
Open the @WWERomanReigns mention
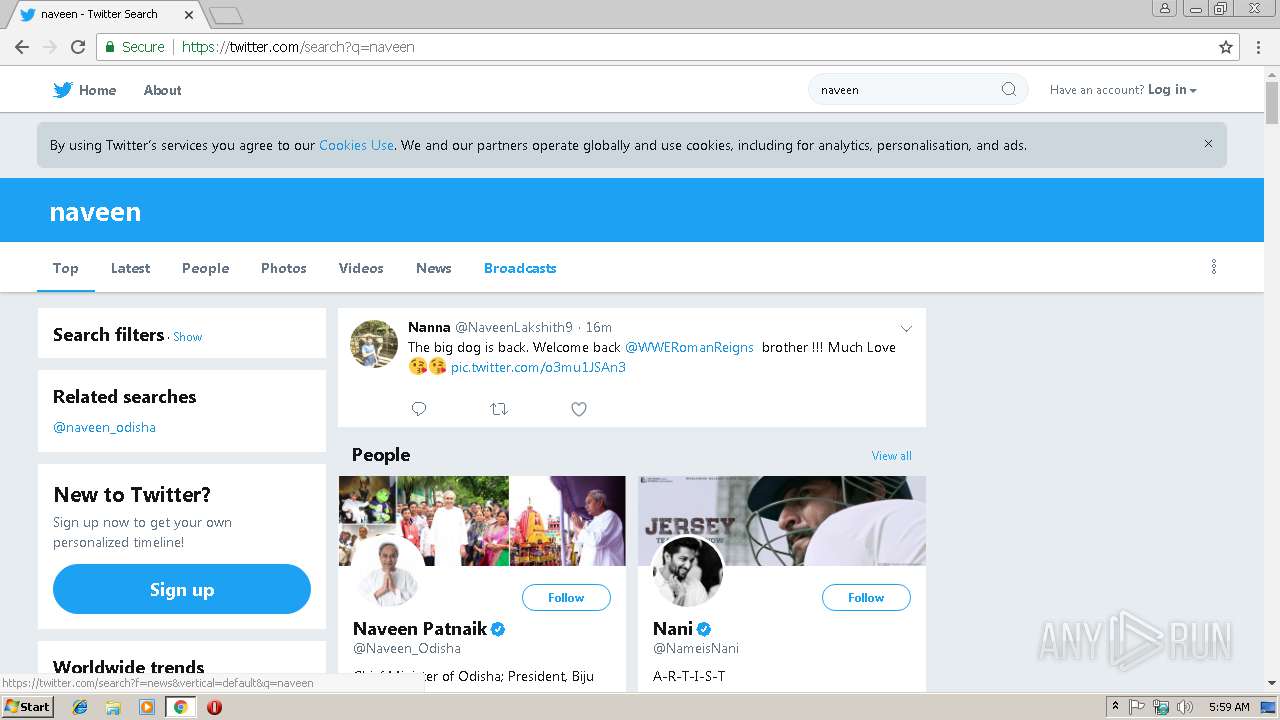[689, 347]
